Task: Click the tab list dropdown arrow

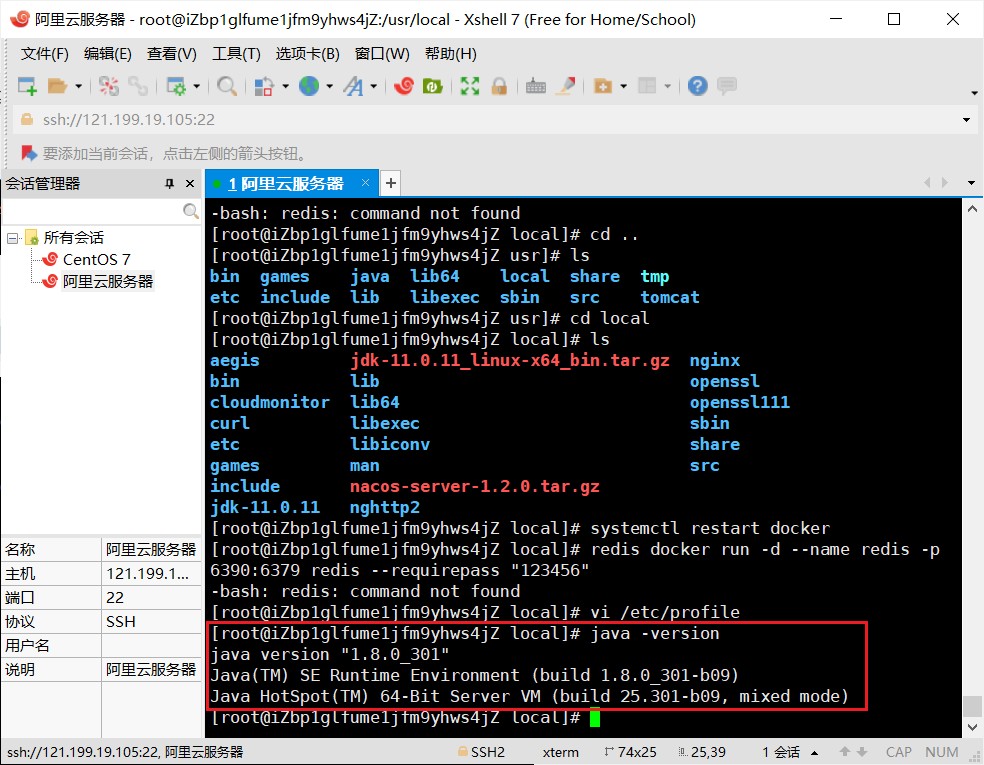Action: coord(971,183)
